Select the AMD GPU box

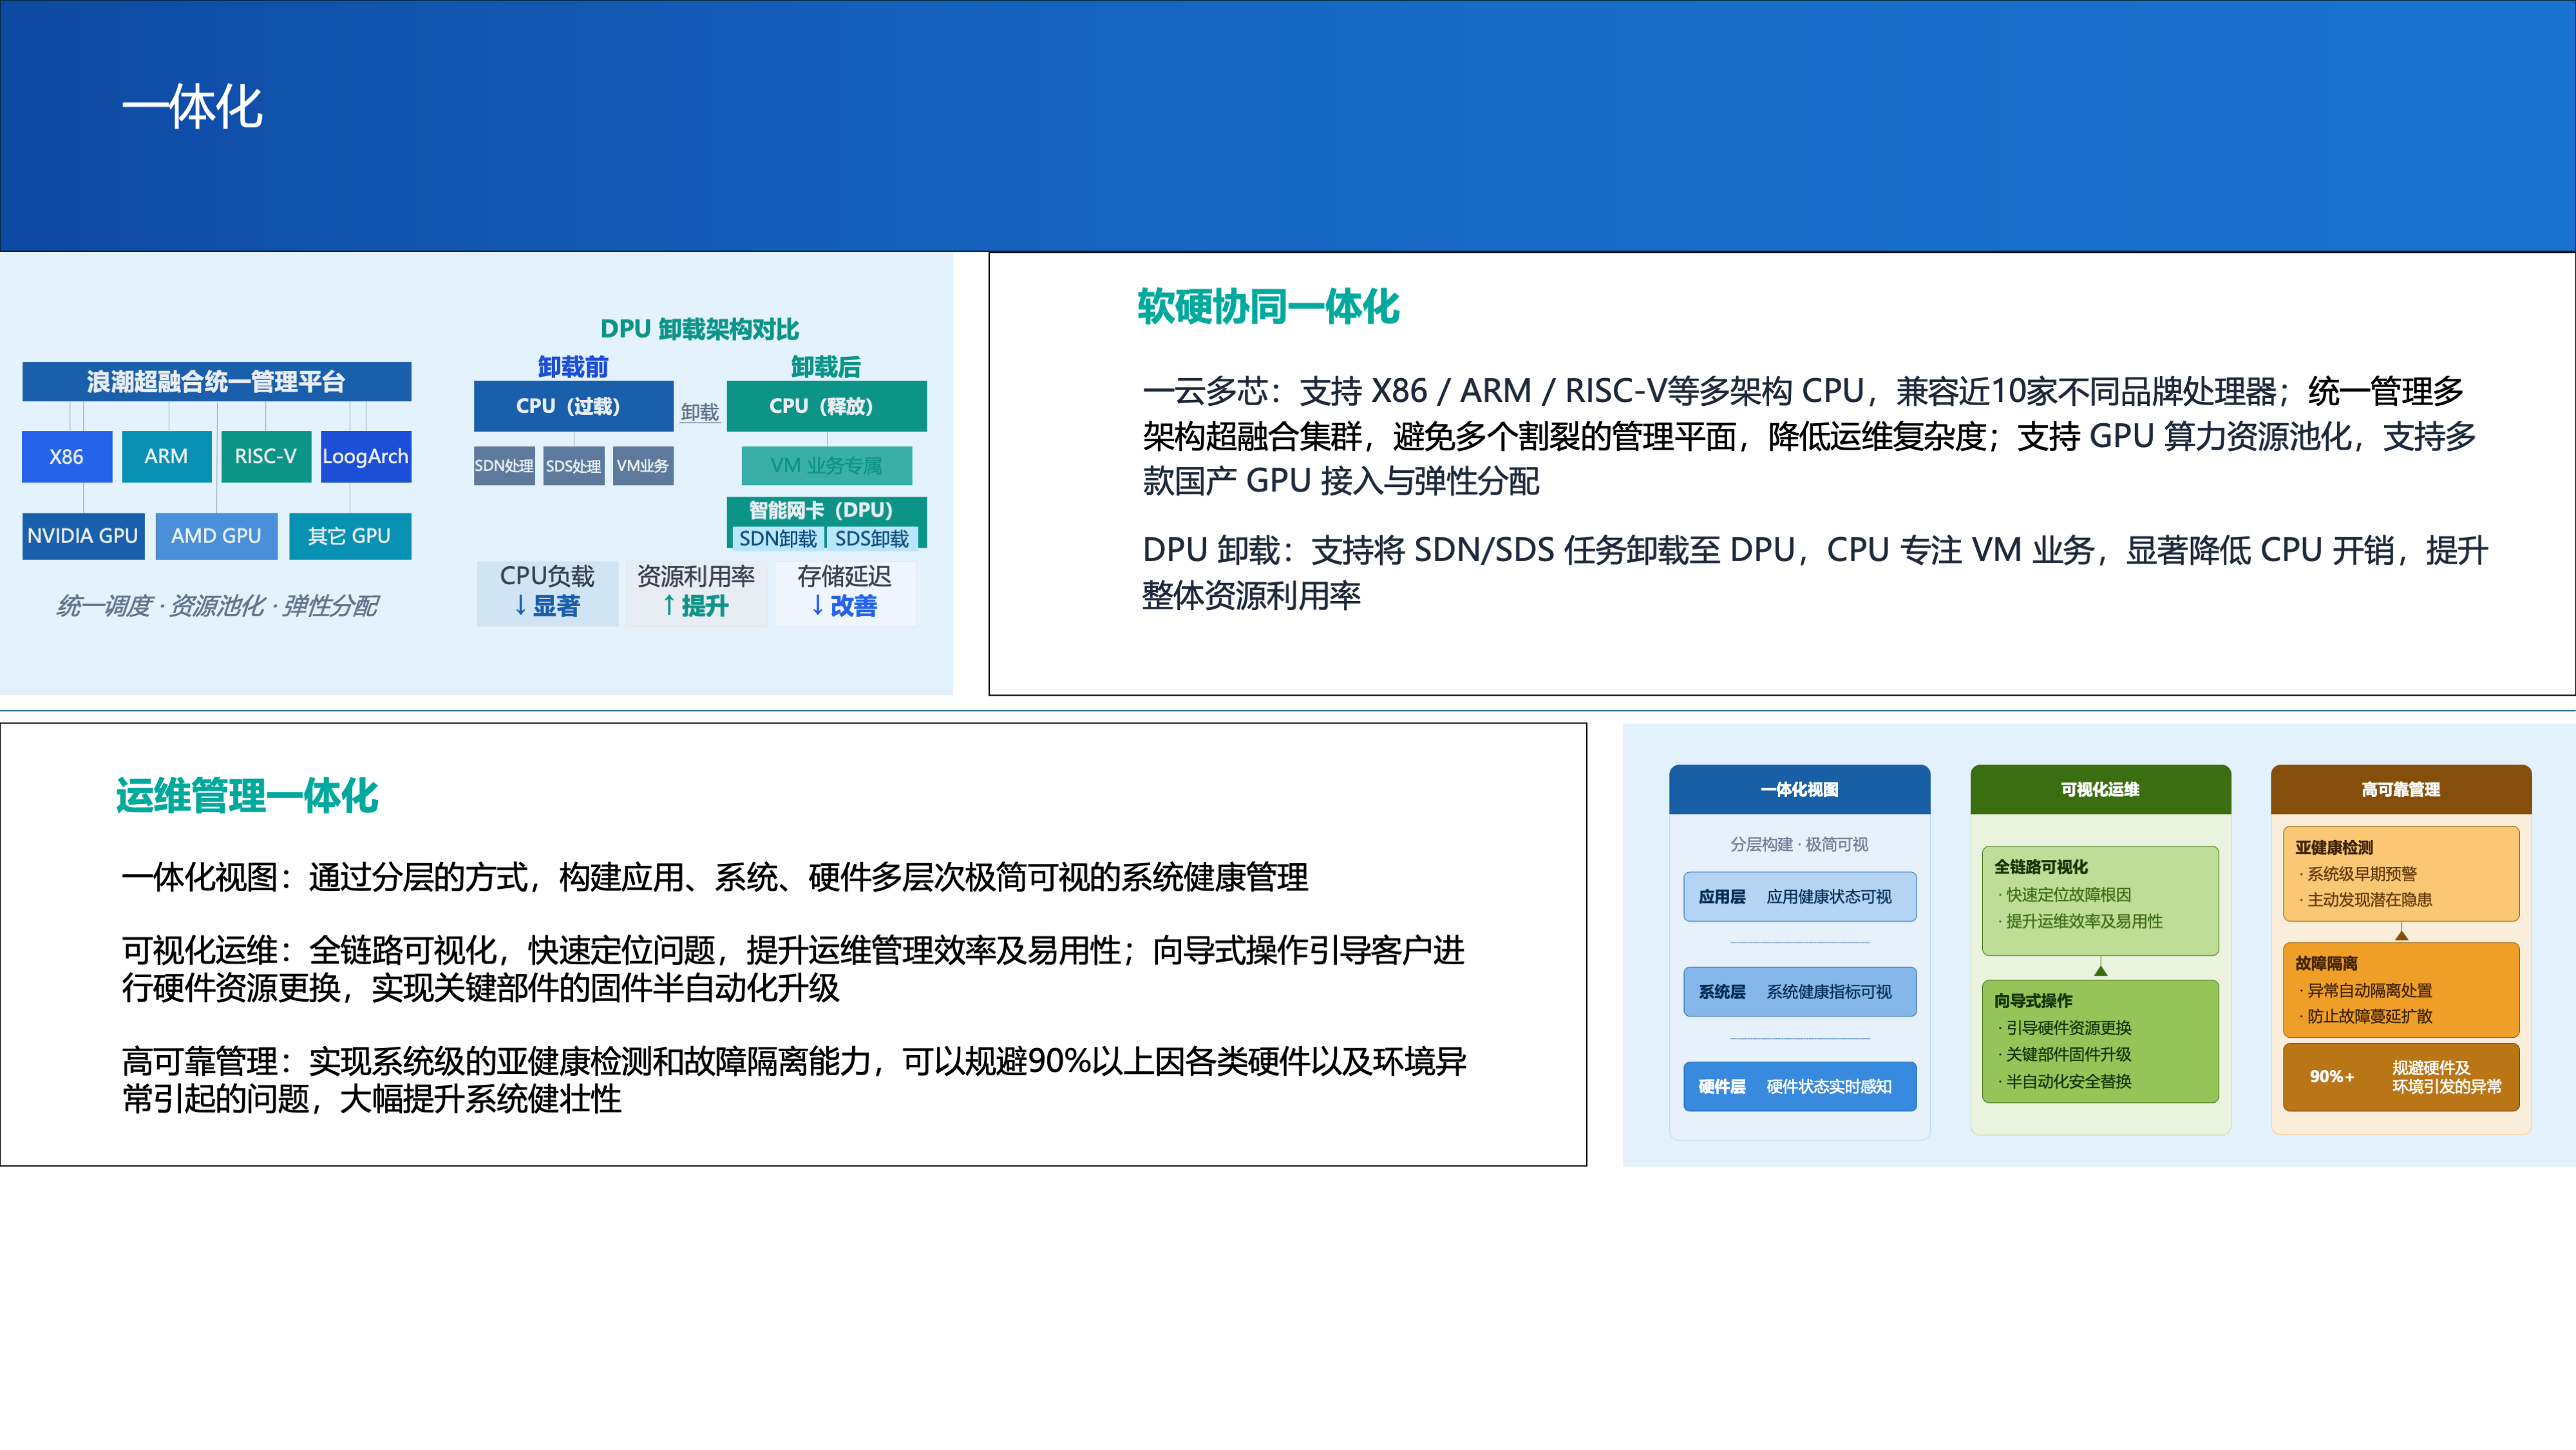[x=216, y=536]
